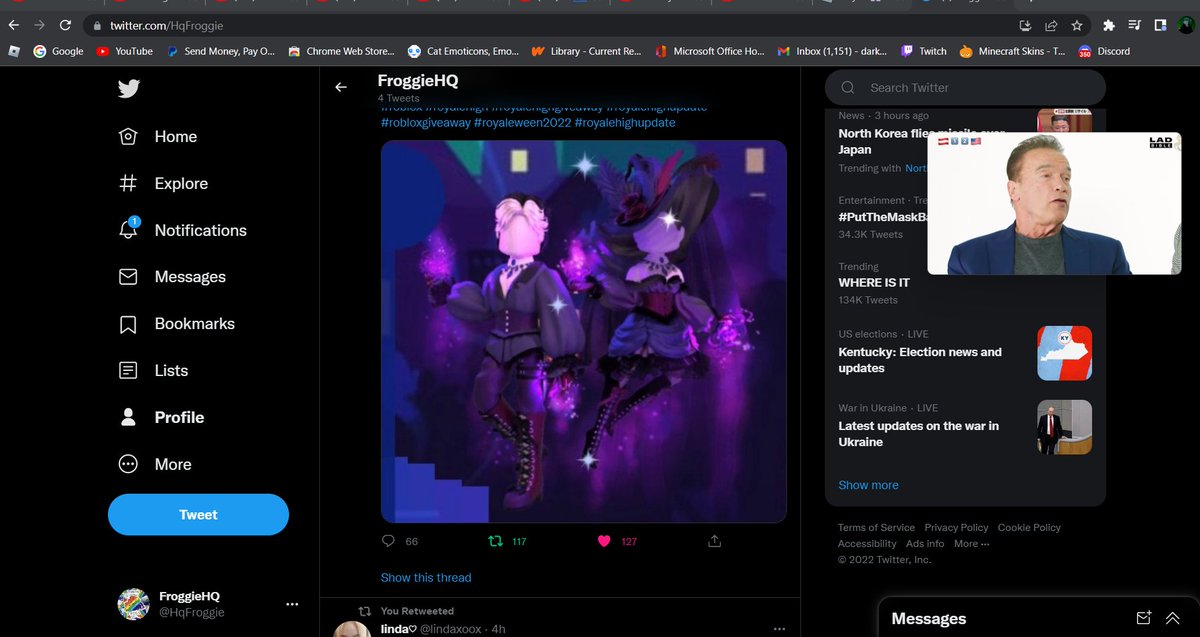Open the Discord bookmark

(x=1104, y=51)
